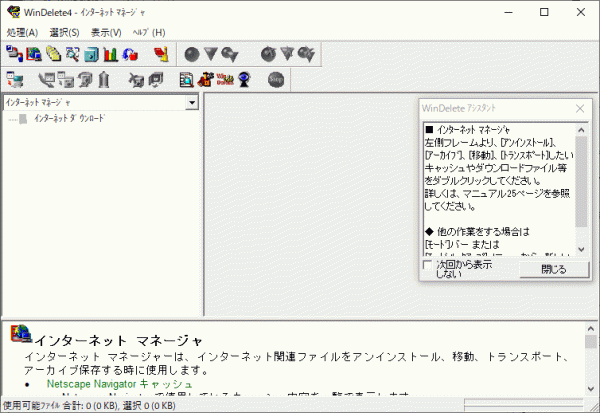Screen dimensions: 600x413
Task: Click the trash can icon in second toolbar row
Action: [x=103, y=79]
